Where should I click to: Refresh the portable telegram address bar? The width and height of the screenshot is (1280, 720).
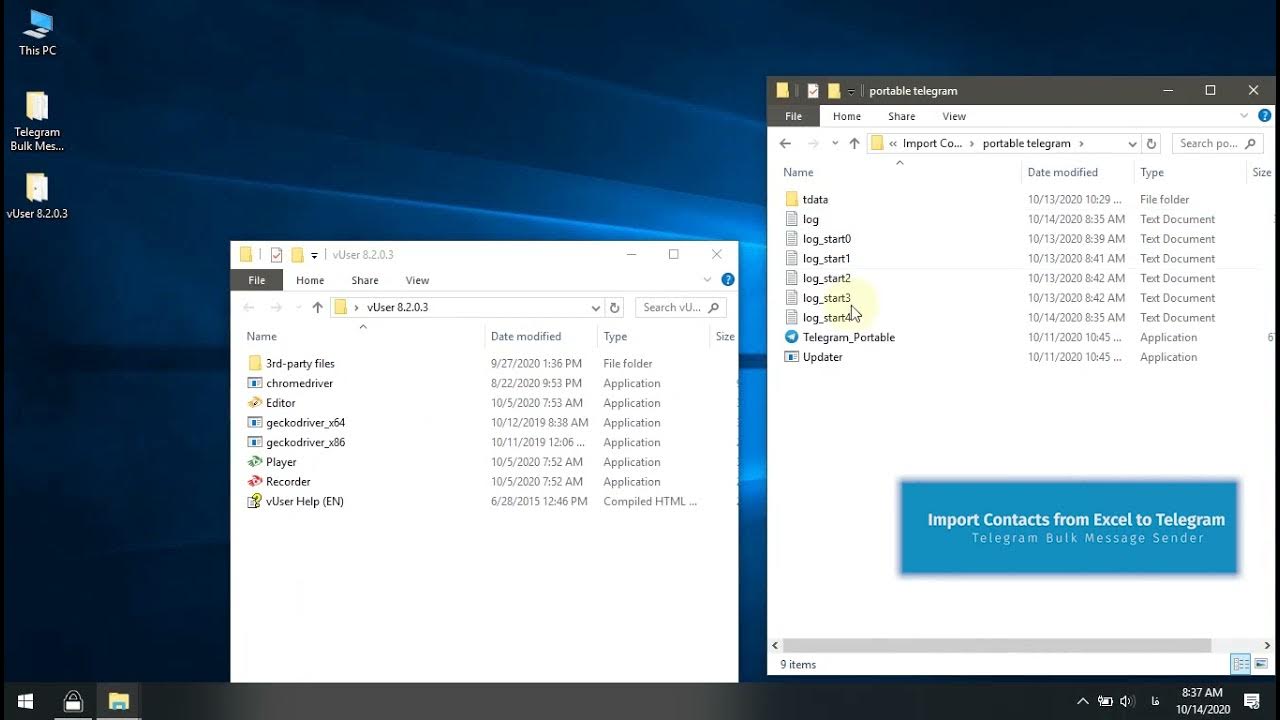click(x=1151, y=143)
